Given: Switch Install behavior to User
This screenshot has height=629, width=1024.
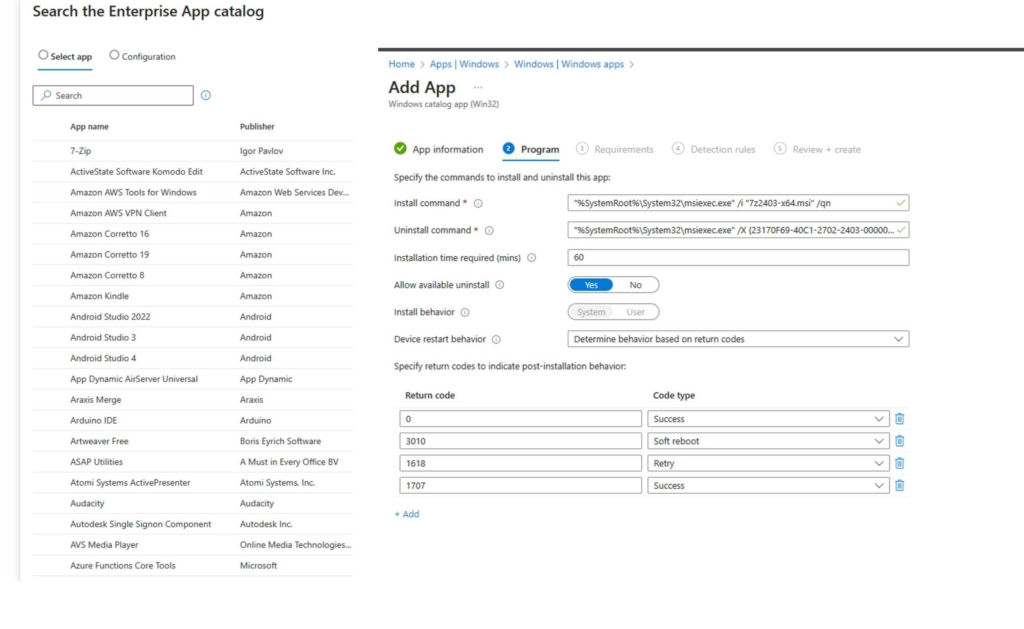Looking at the screenshot, I should [x=635, y=312].
